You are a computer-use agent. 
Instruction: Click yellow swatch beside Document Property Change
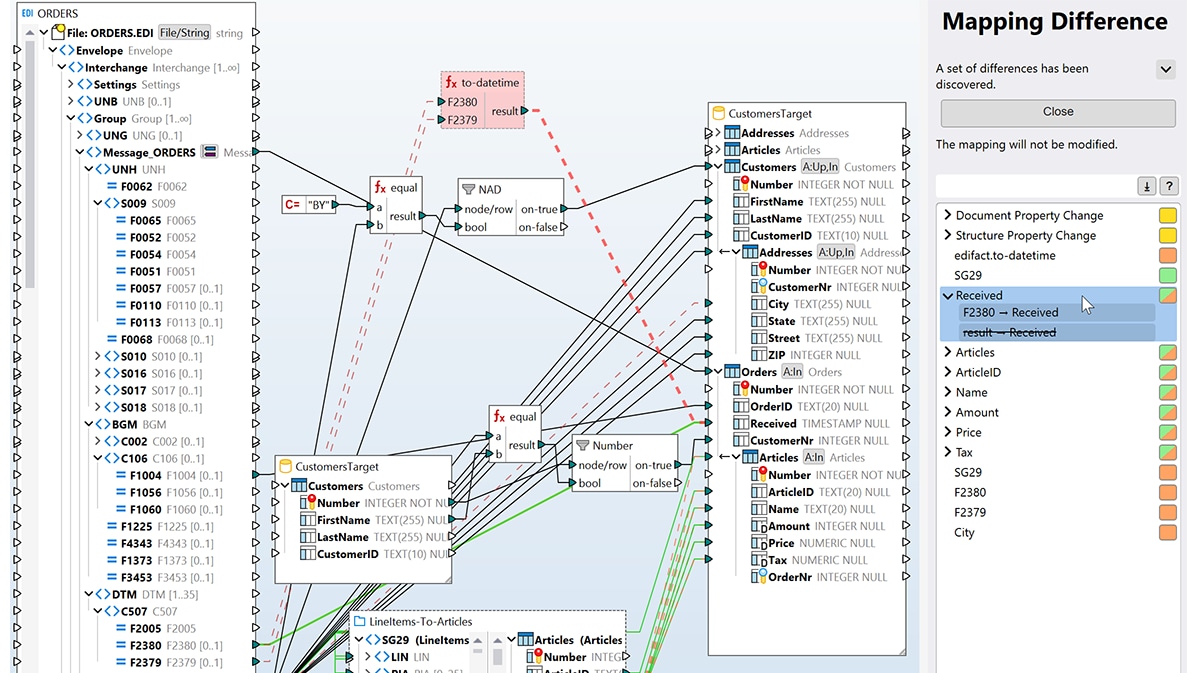[x=1167, y=215]
